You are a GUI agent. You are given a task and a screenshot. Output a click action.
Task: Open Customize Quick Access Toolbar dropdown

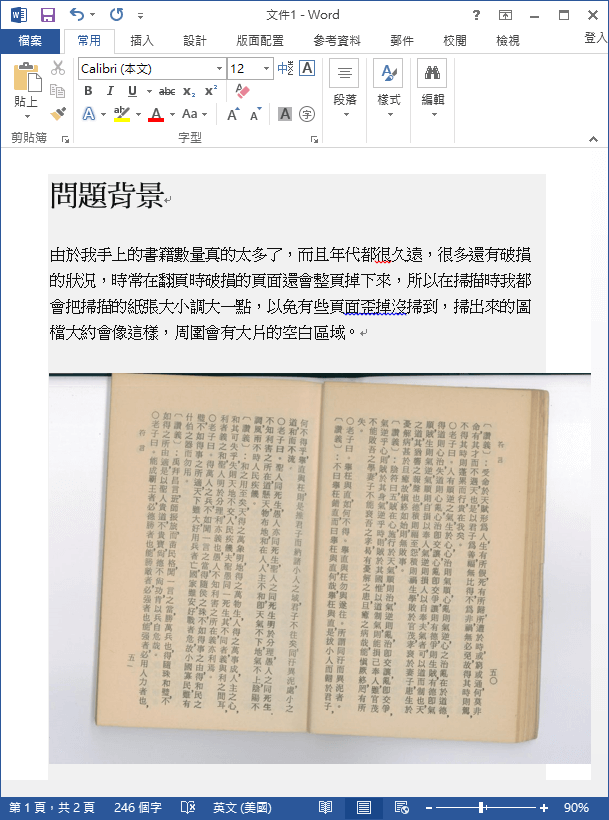140,16
